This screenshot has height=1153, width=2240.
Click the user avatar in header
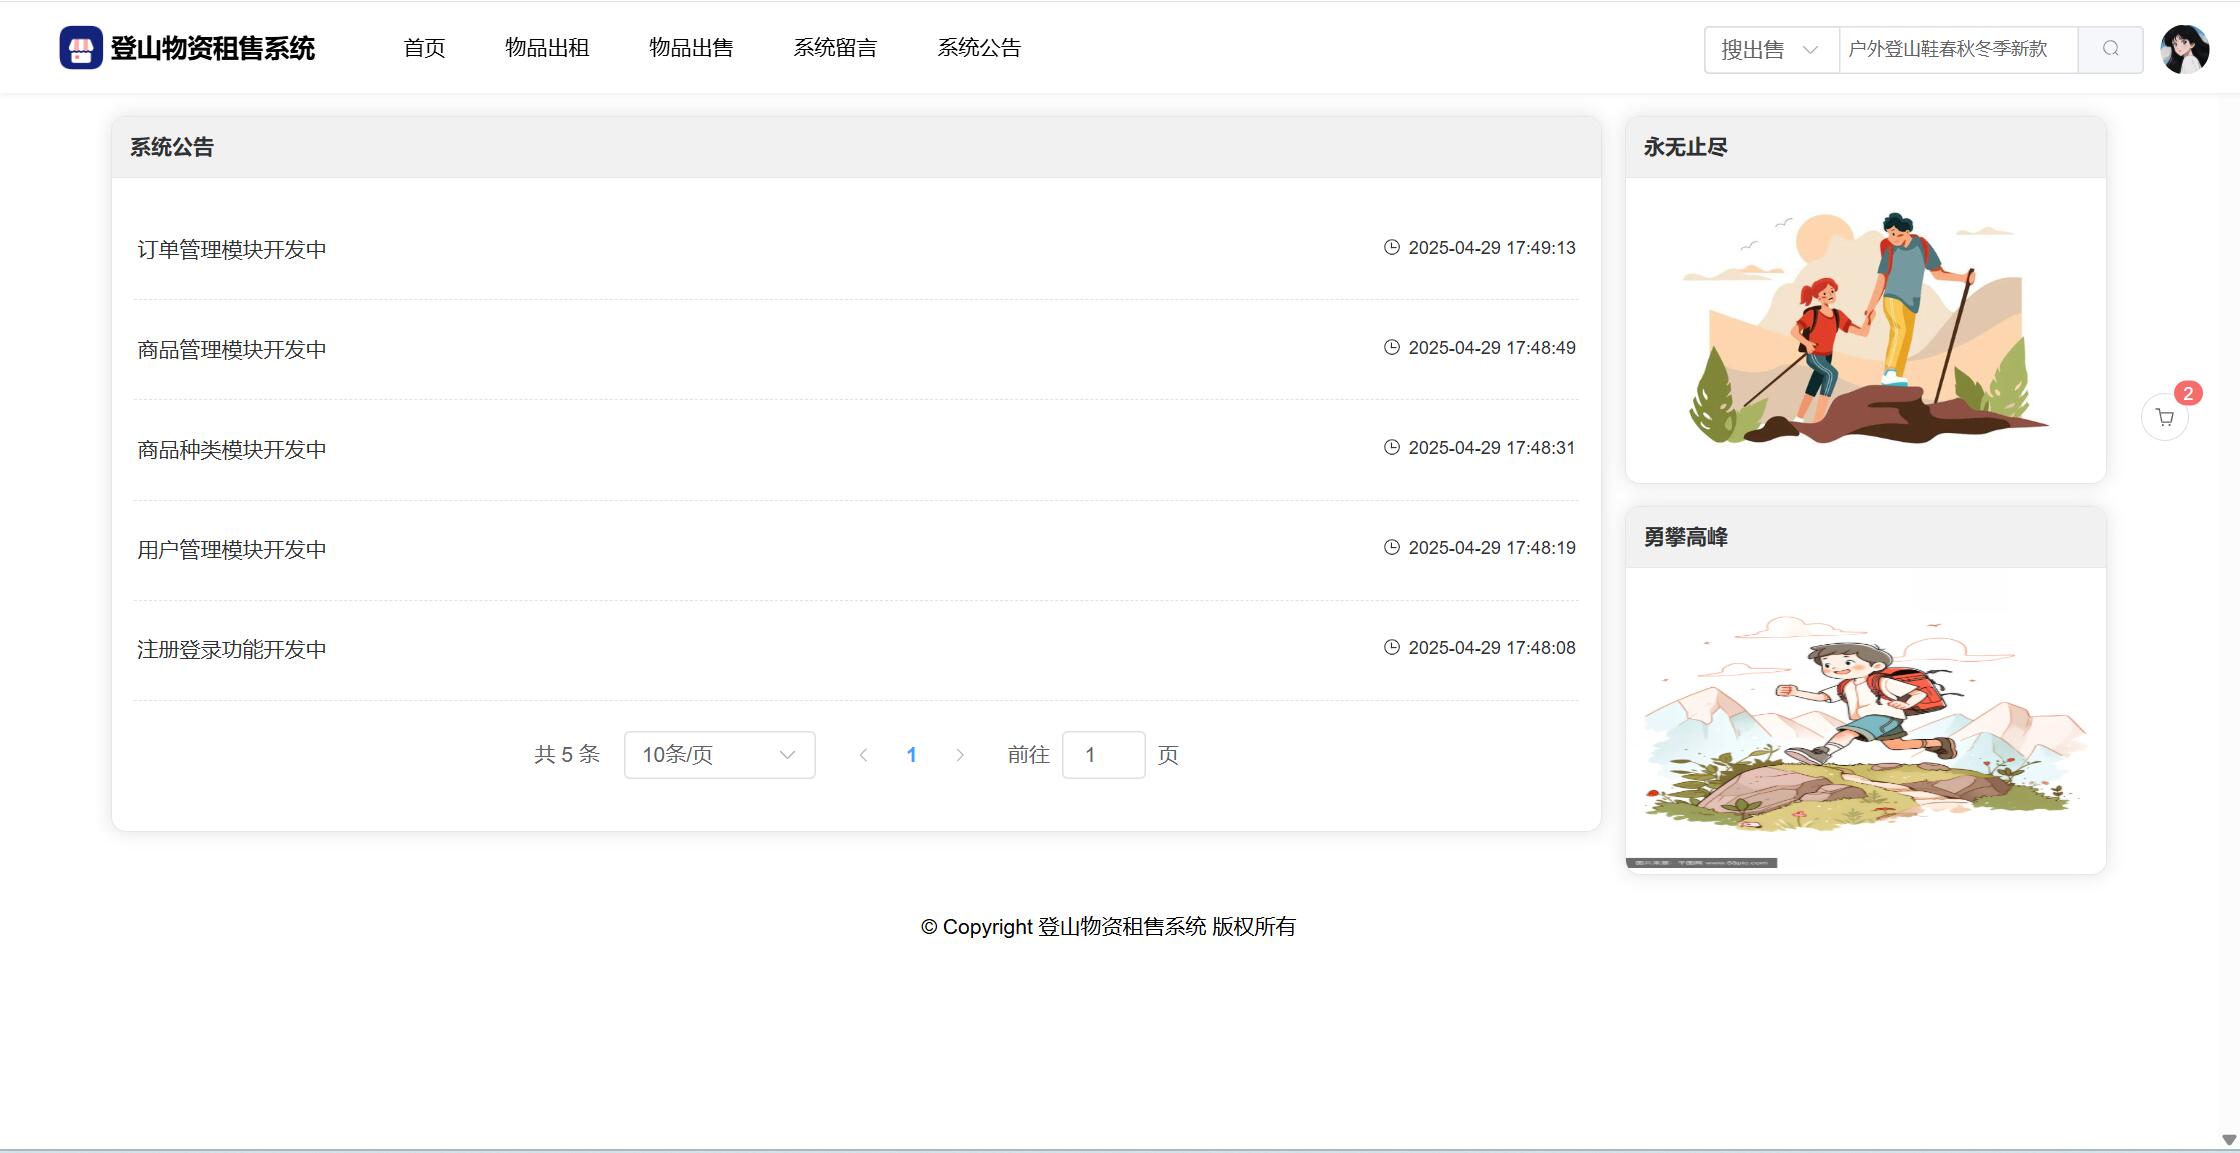(2184, 49)
